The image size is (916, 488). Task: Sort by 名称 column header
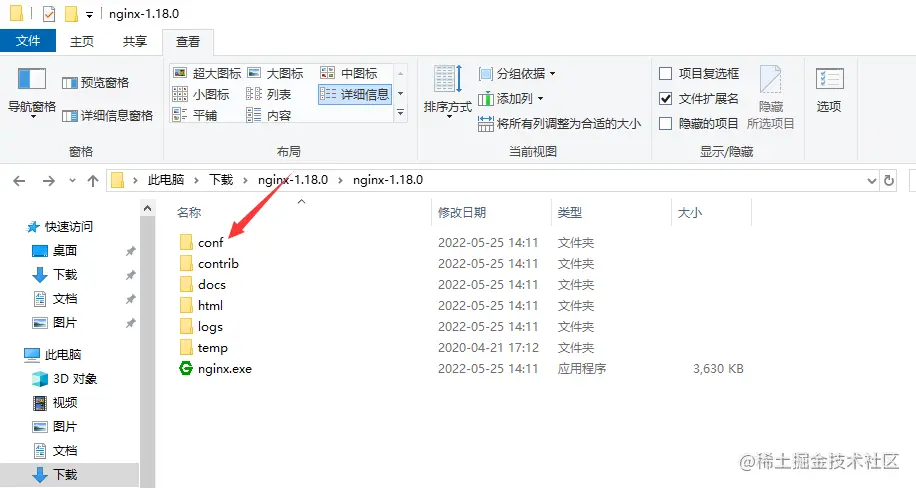coord(189,213)
